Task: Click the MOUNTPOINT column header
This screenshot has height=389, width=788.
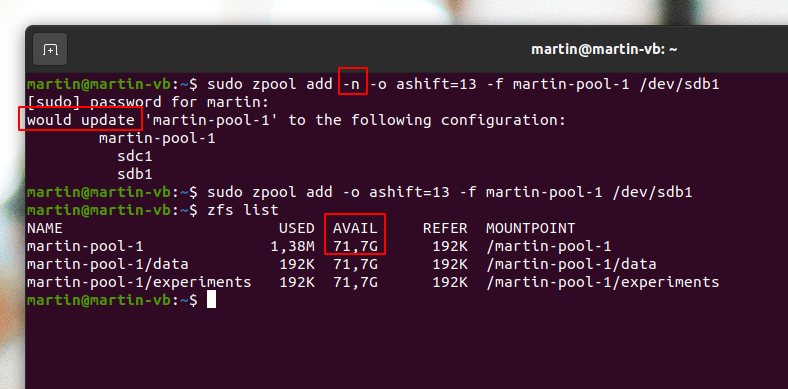Action: (x=530, y=228)
